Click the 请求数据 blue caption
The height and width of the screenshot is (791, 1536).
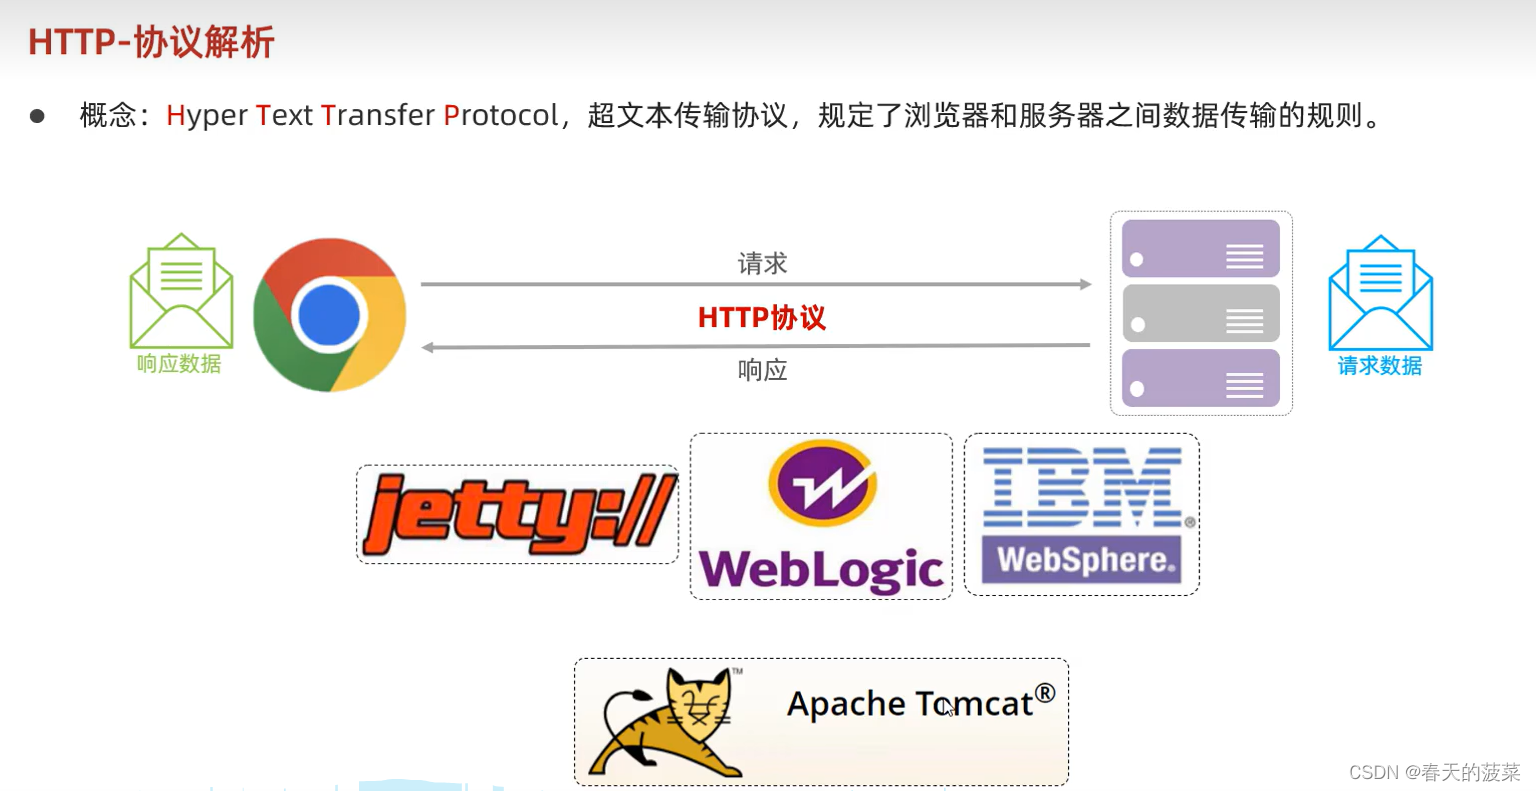pos(1380,366)
